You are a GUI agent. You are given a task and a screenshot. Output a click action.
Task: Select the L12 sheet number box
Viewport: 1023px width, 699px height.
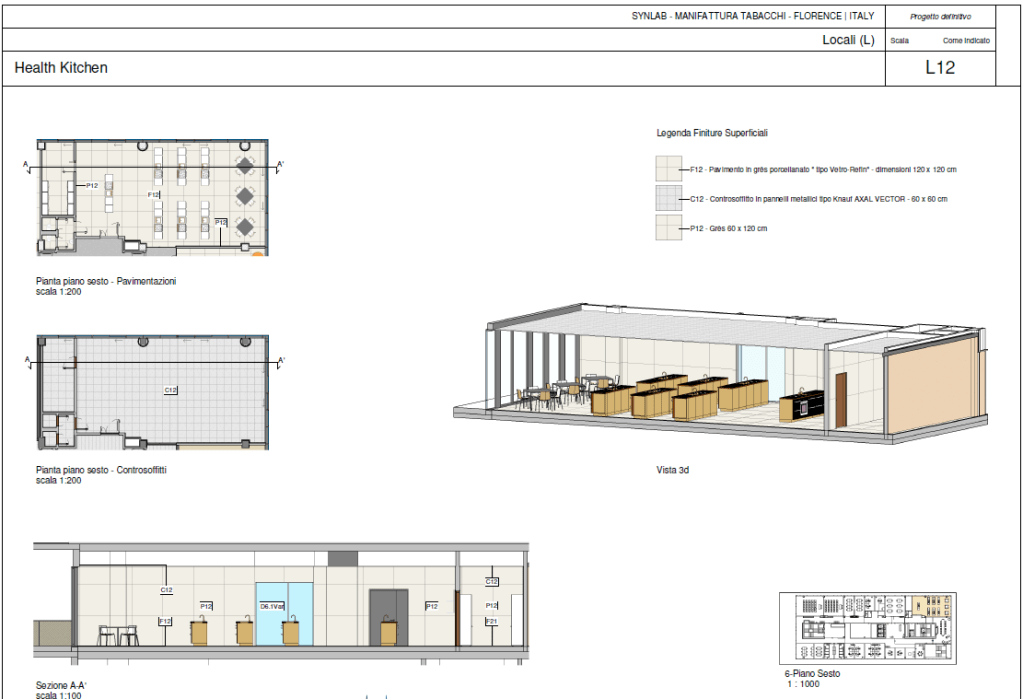tap(940, 68)
